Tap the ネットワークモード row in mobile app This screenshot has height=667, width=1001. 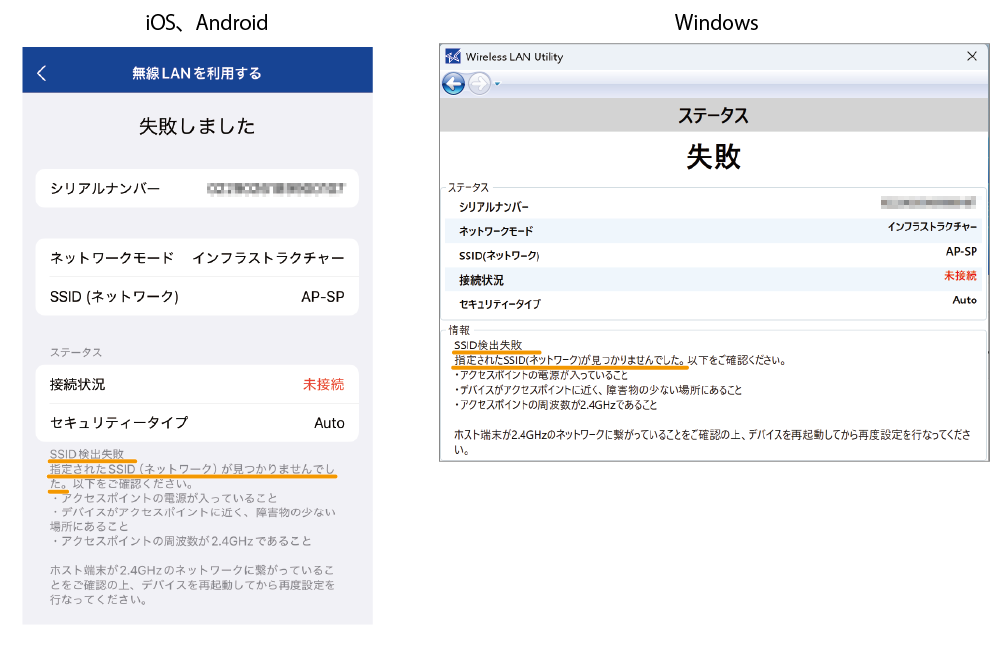pos(197,258)
